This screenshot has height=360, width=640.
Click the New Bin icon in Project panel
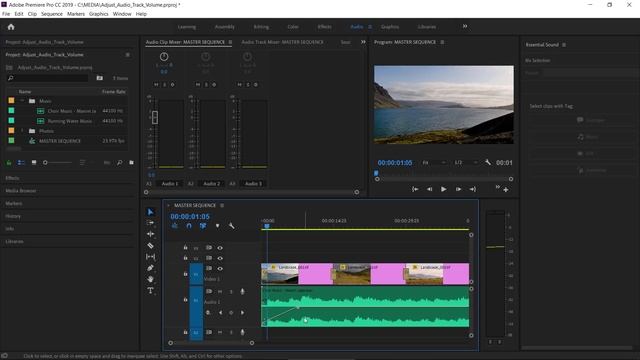131,162
